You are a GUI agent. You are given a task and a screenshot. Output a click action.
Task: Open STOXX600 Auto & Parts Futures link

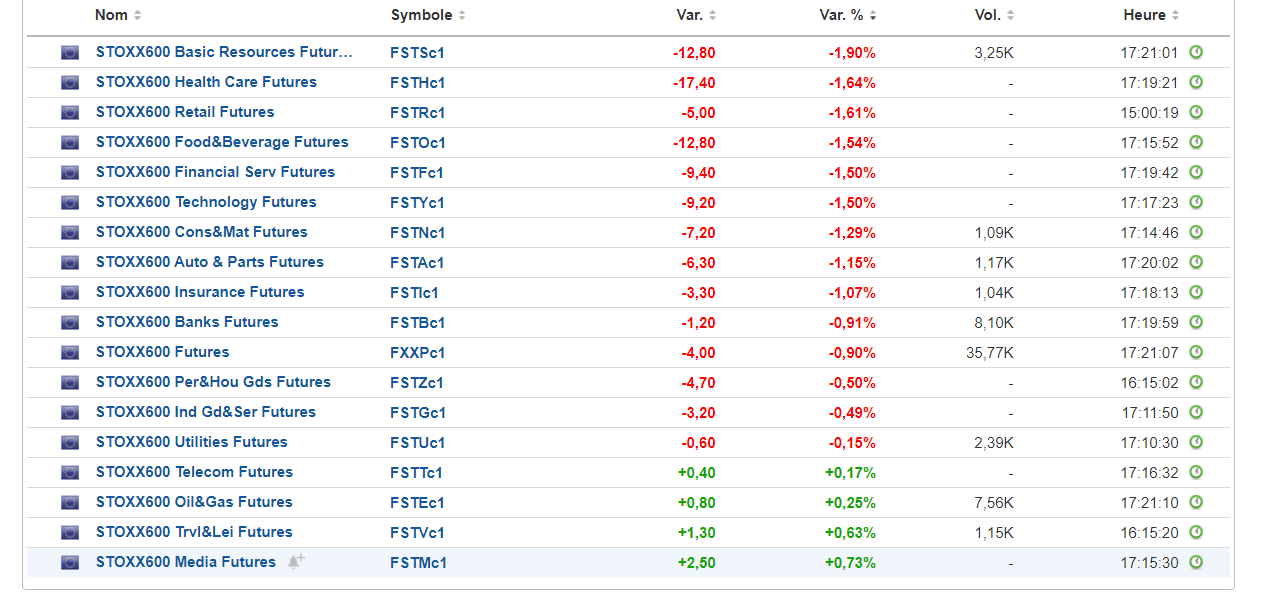[210, 262]
